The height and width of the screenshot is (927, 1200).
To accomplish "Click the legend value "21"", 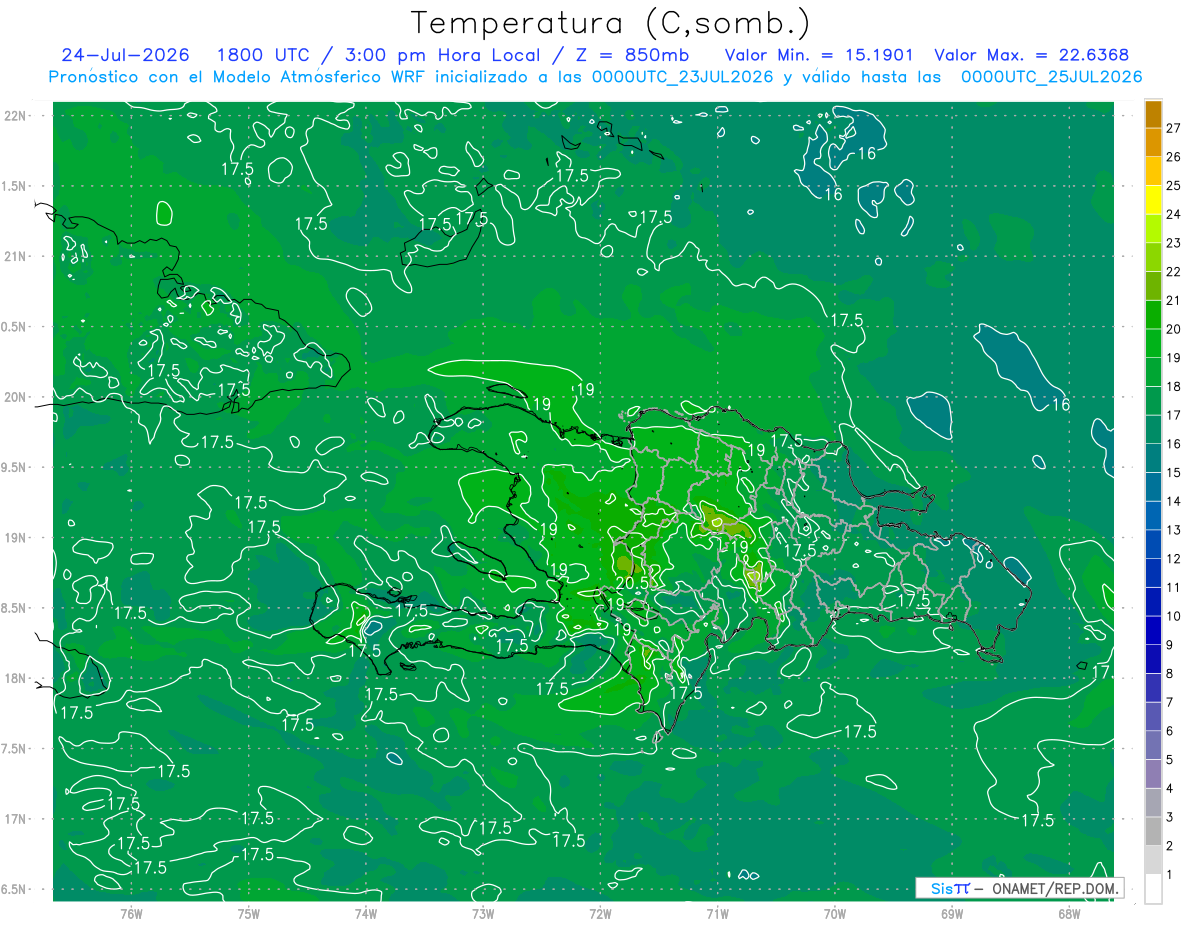I will [x=1174, y=300].
